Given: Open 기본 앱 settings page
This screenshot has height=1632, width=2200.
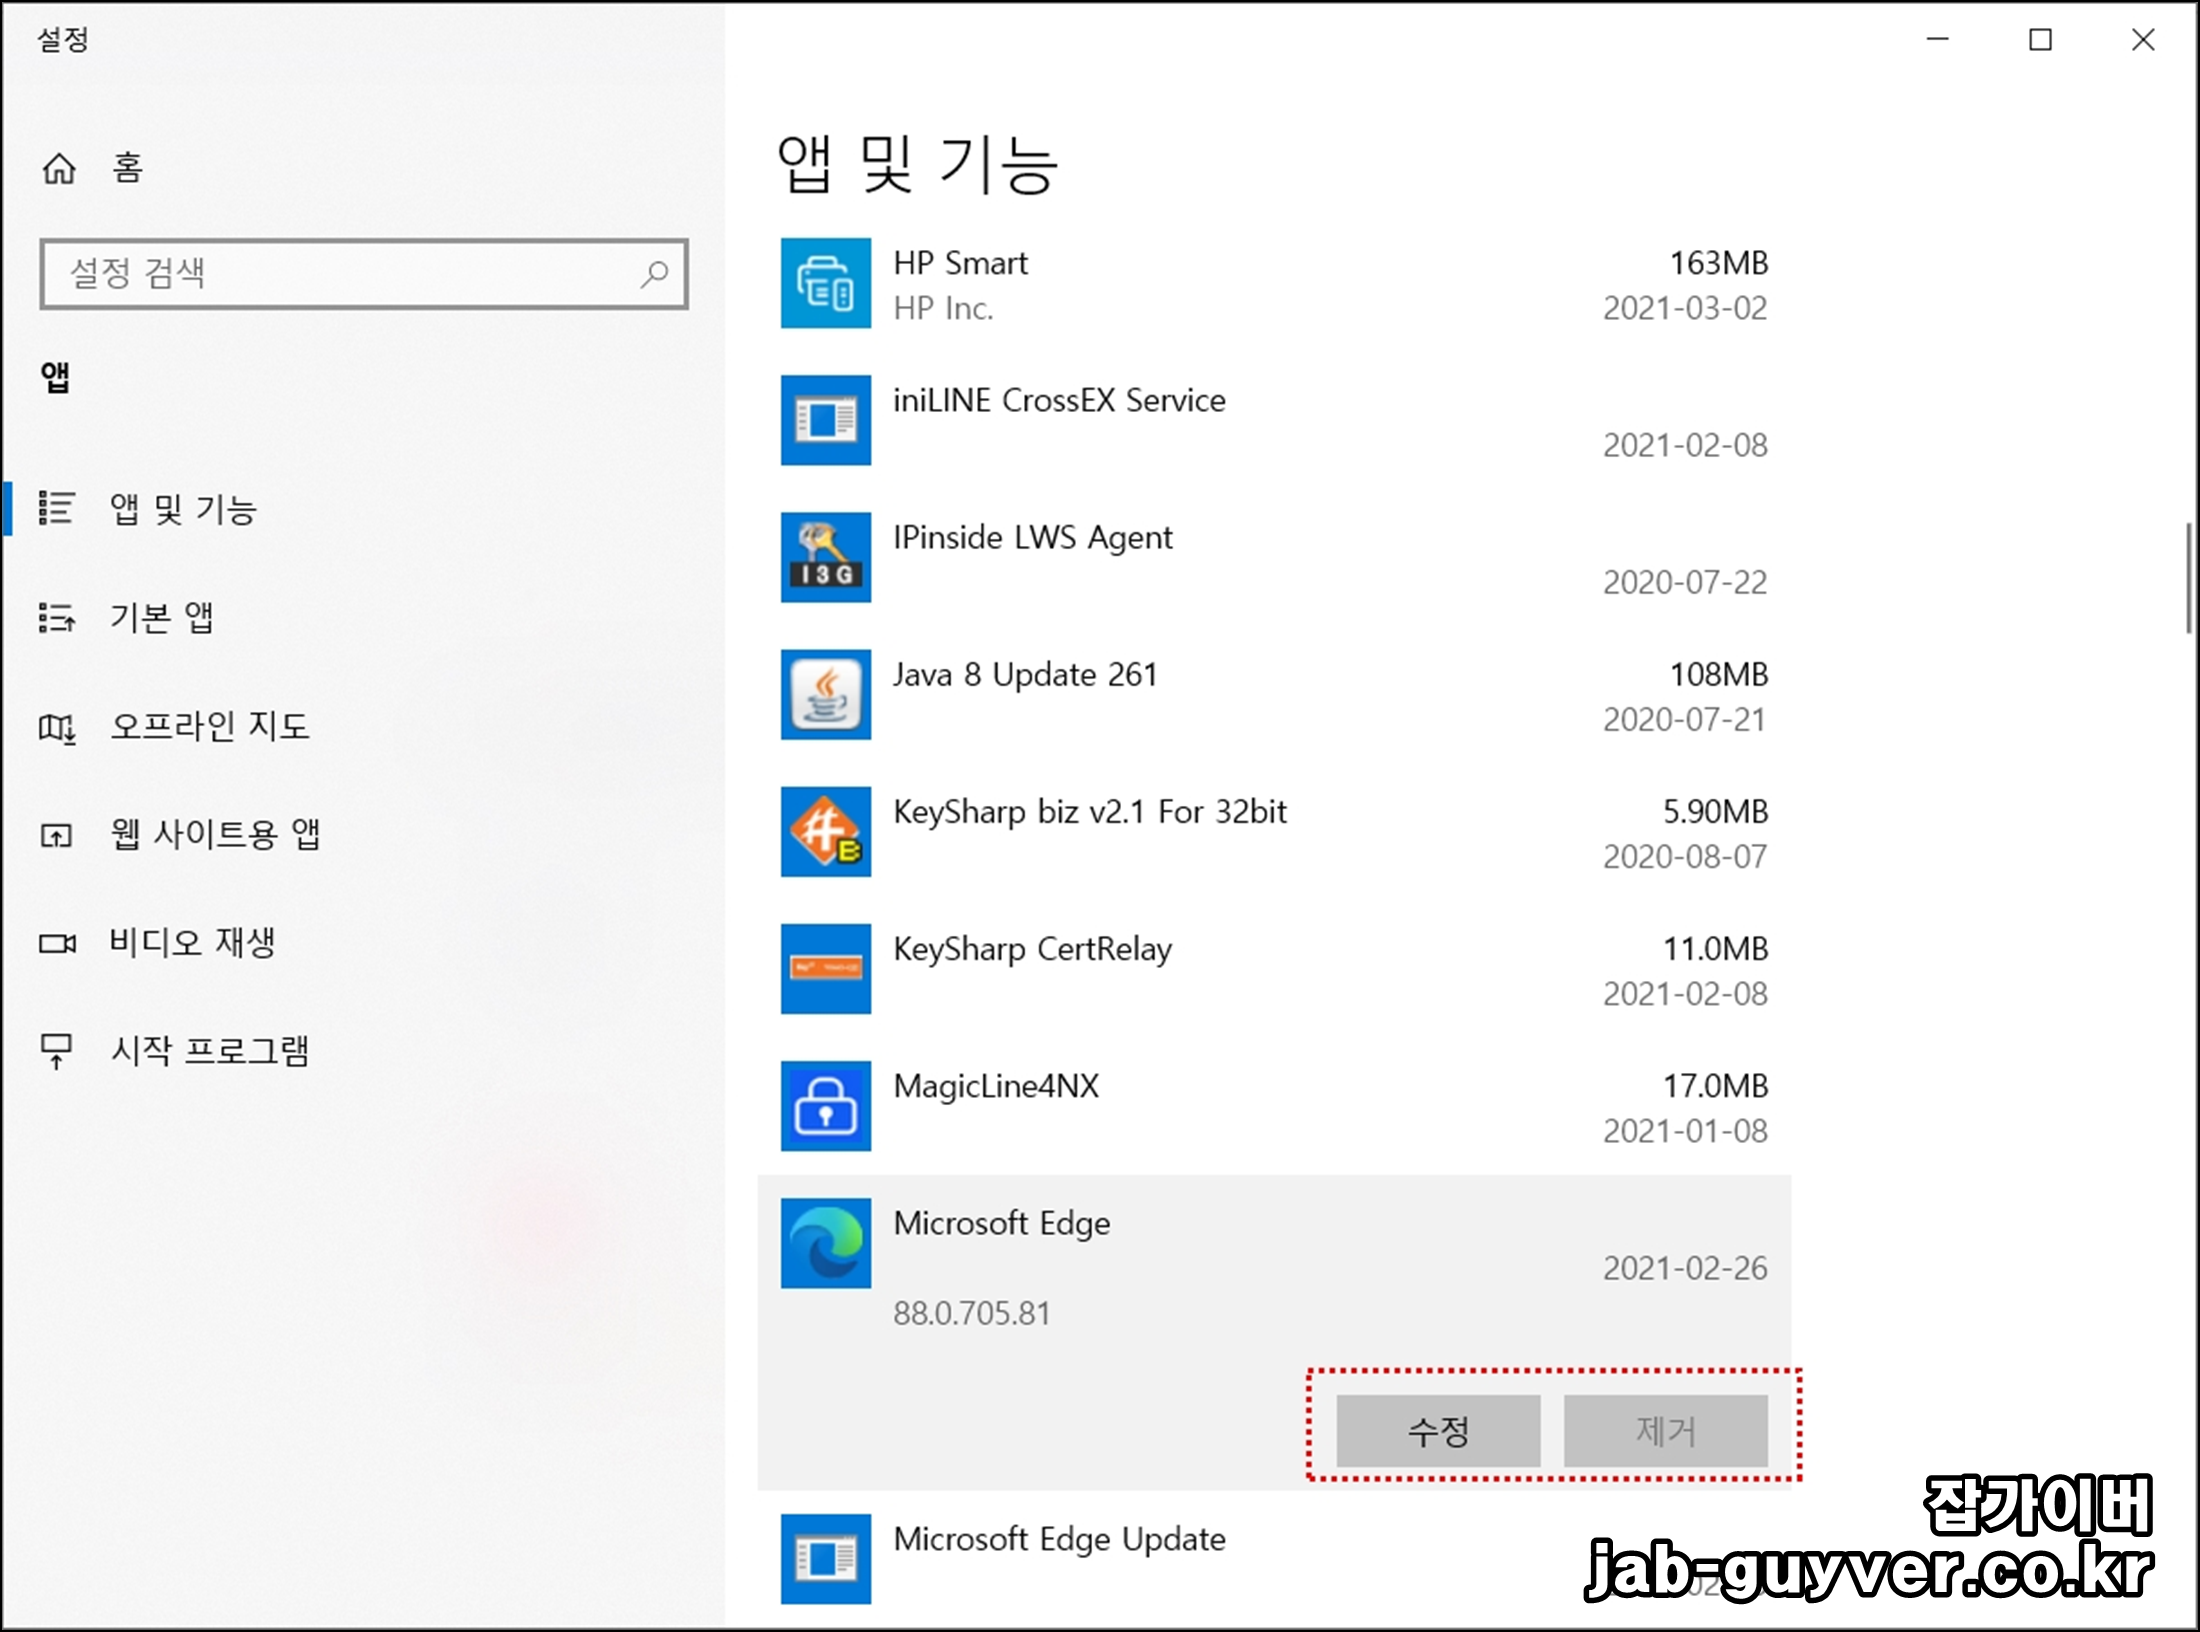Looking at the screenshot, I should pos(161,617).
